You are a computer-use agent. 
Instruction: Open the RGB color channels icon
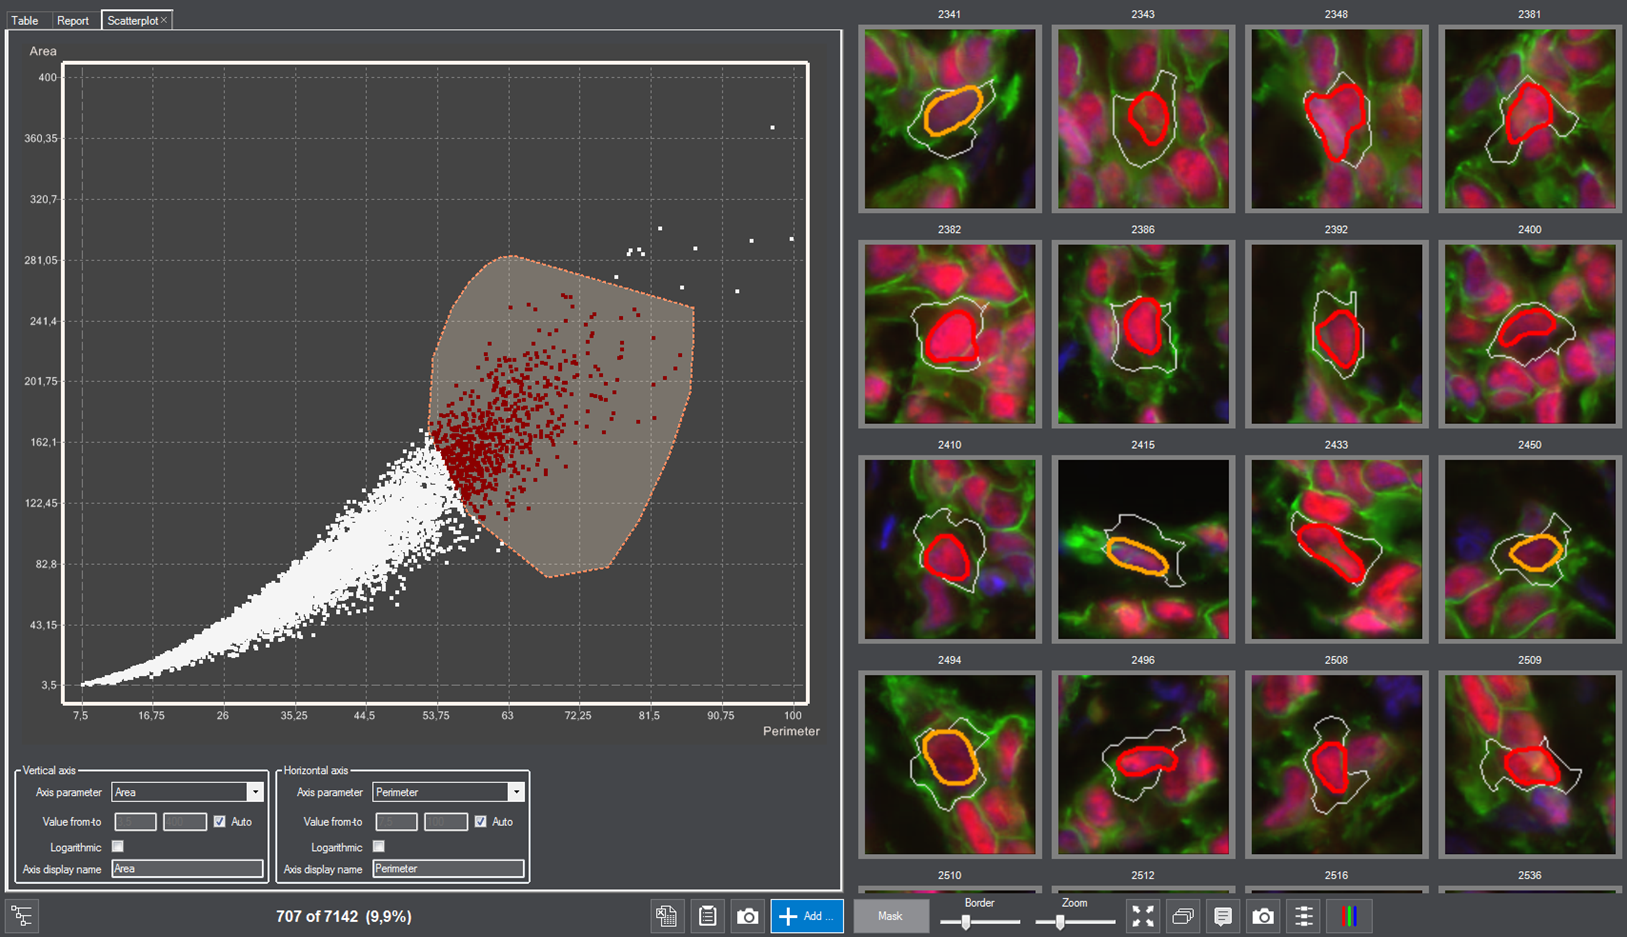point(1349,916)
